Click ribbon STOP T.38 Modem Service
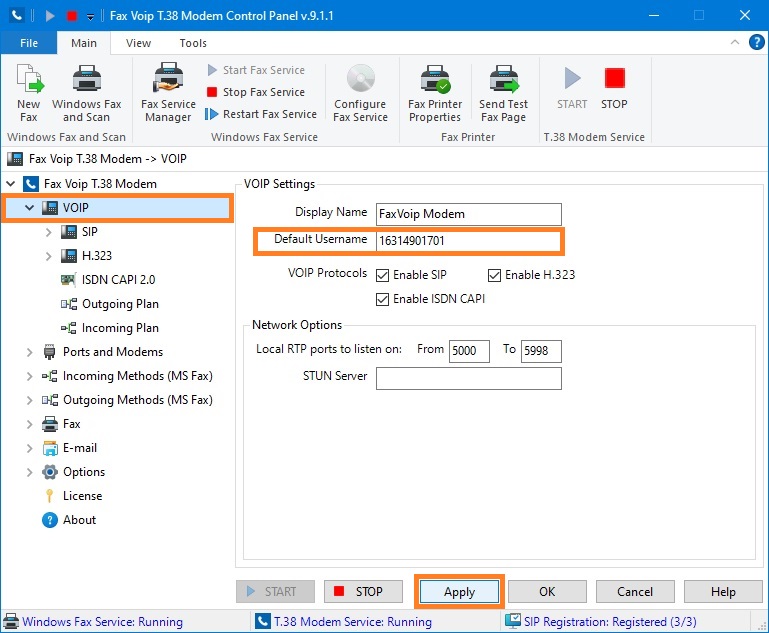769x633 pixels. pyautogui.click(x=614, y=88)
